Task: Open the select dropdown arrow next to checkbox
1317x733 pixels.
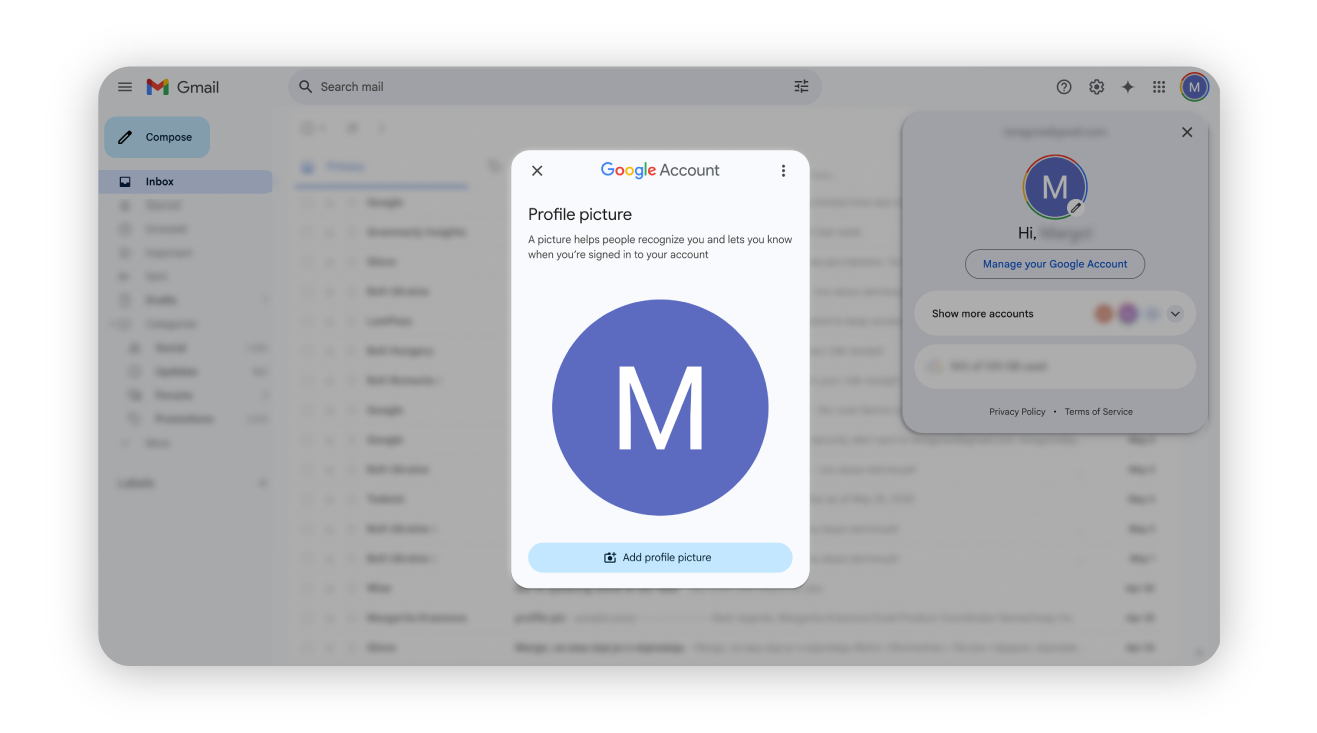Action: pos(321,128)
